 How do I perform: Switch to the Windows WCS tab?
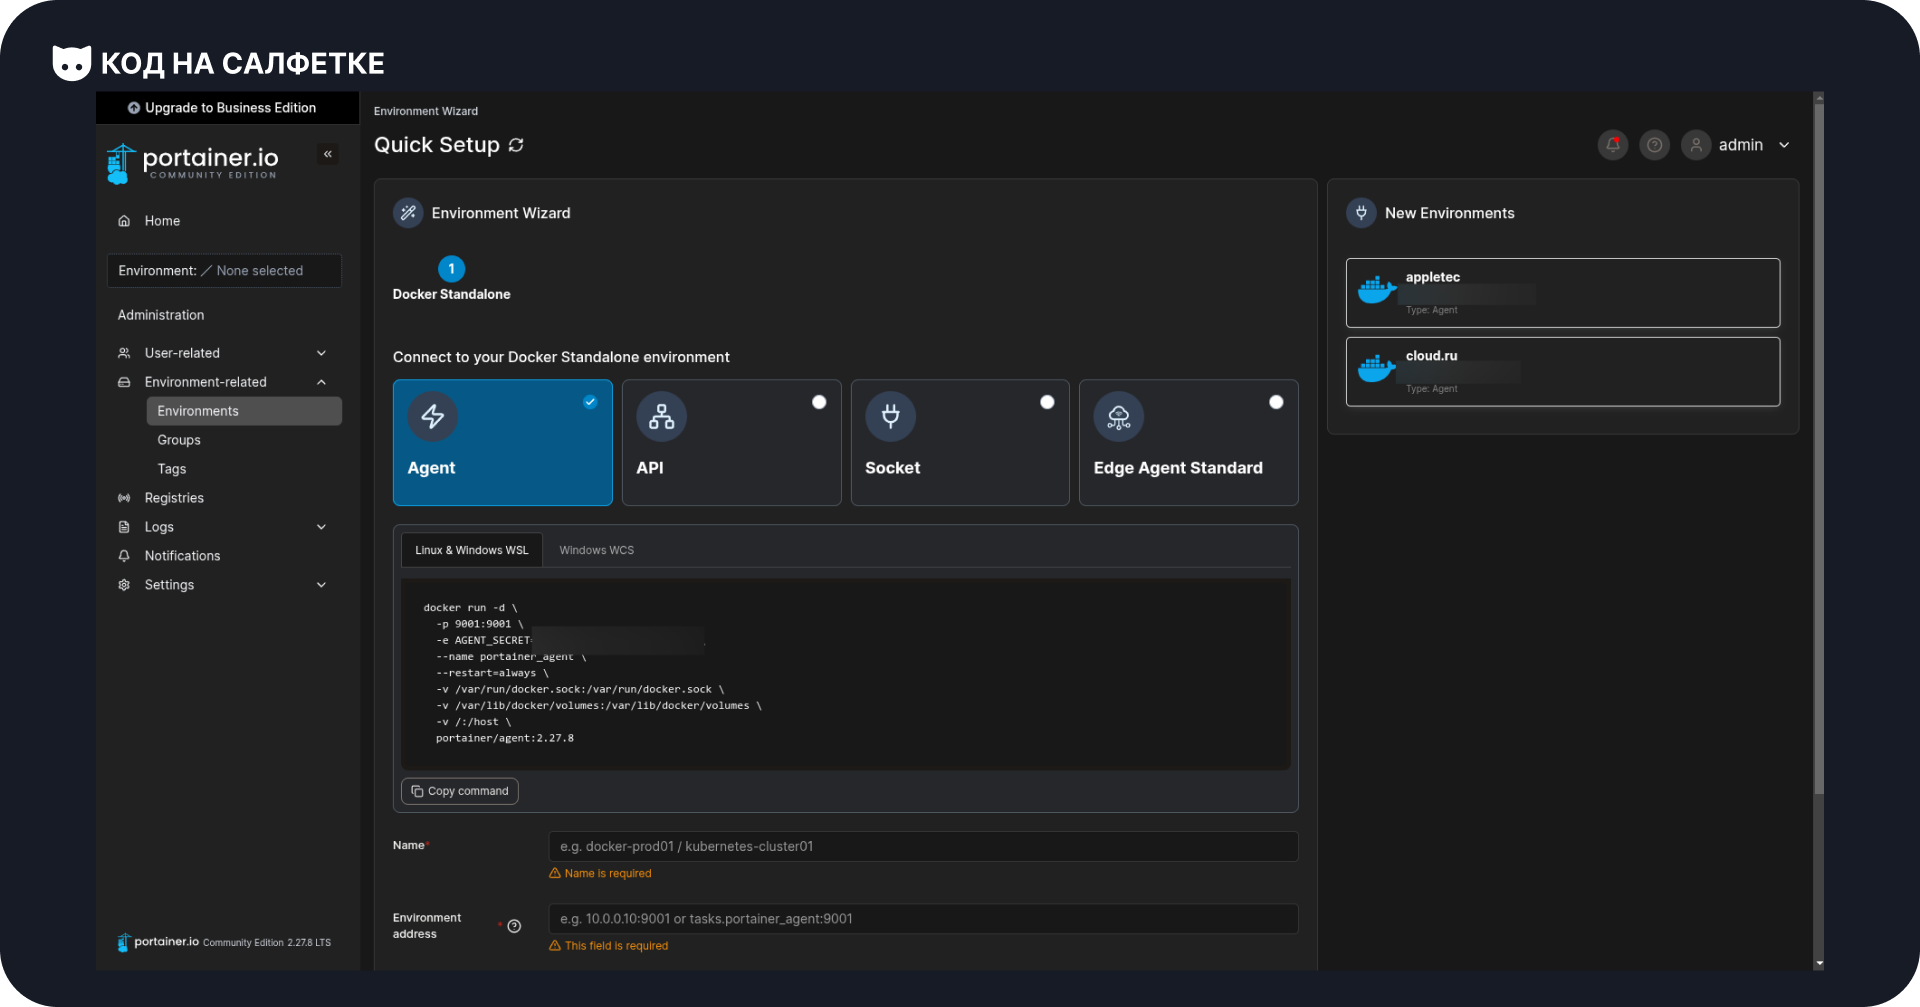[x=597, y=550]
